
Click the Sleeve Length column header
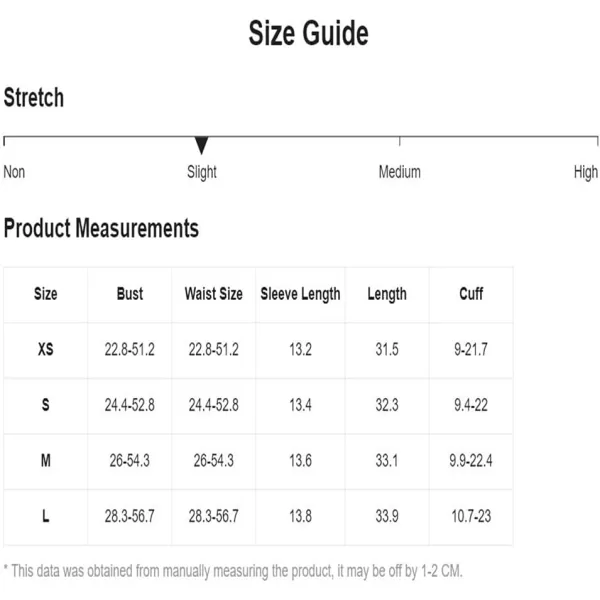pos(300,294)
